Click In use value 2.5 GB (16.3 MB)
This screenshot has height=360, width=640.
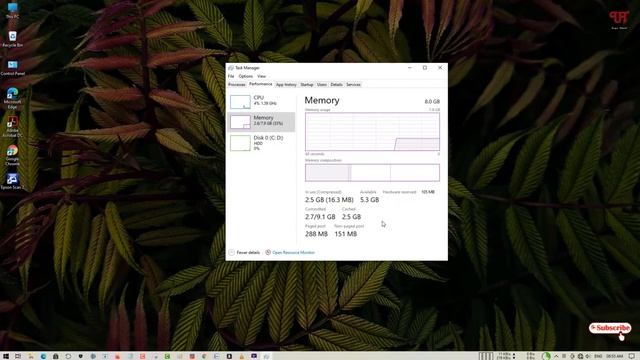pyautogui.click(x=329, y=200)
